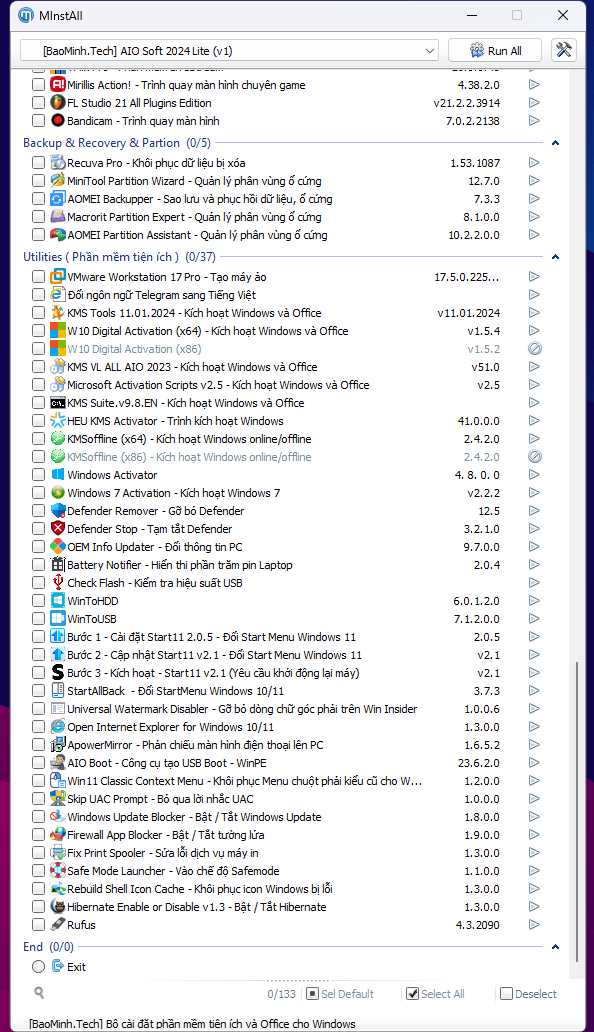
Task: Click the Safe Mode Launcher lifebuoy icon
Action: coord(58,870)
